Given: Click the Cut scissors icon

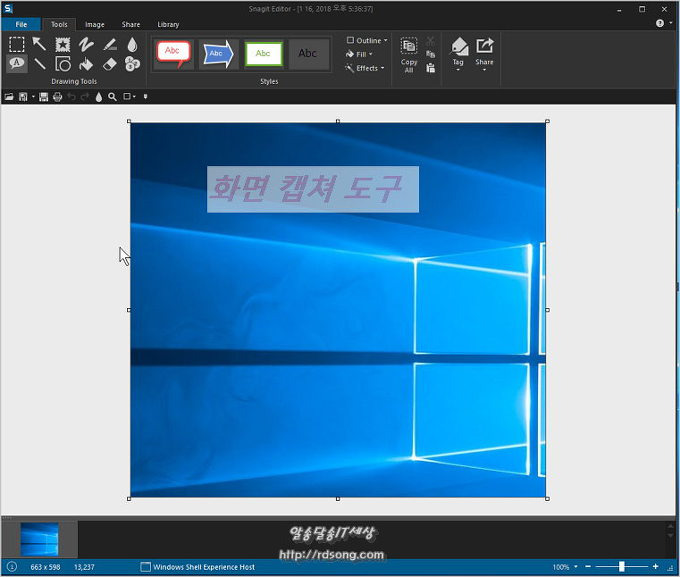Looking at the screenshot, I should (430, 41).
